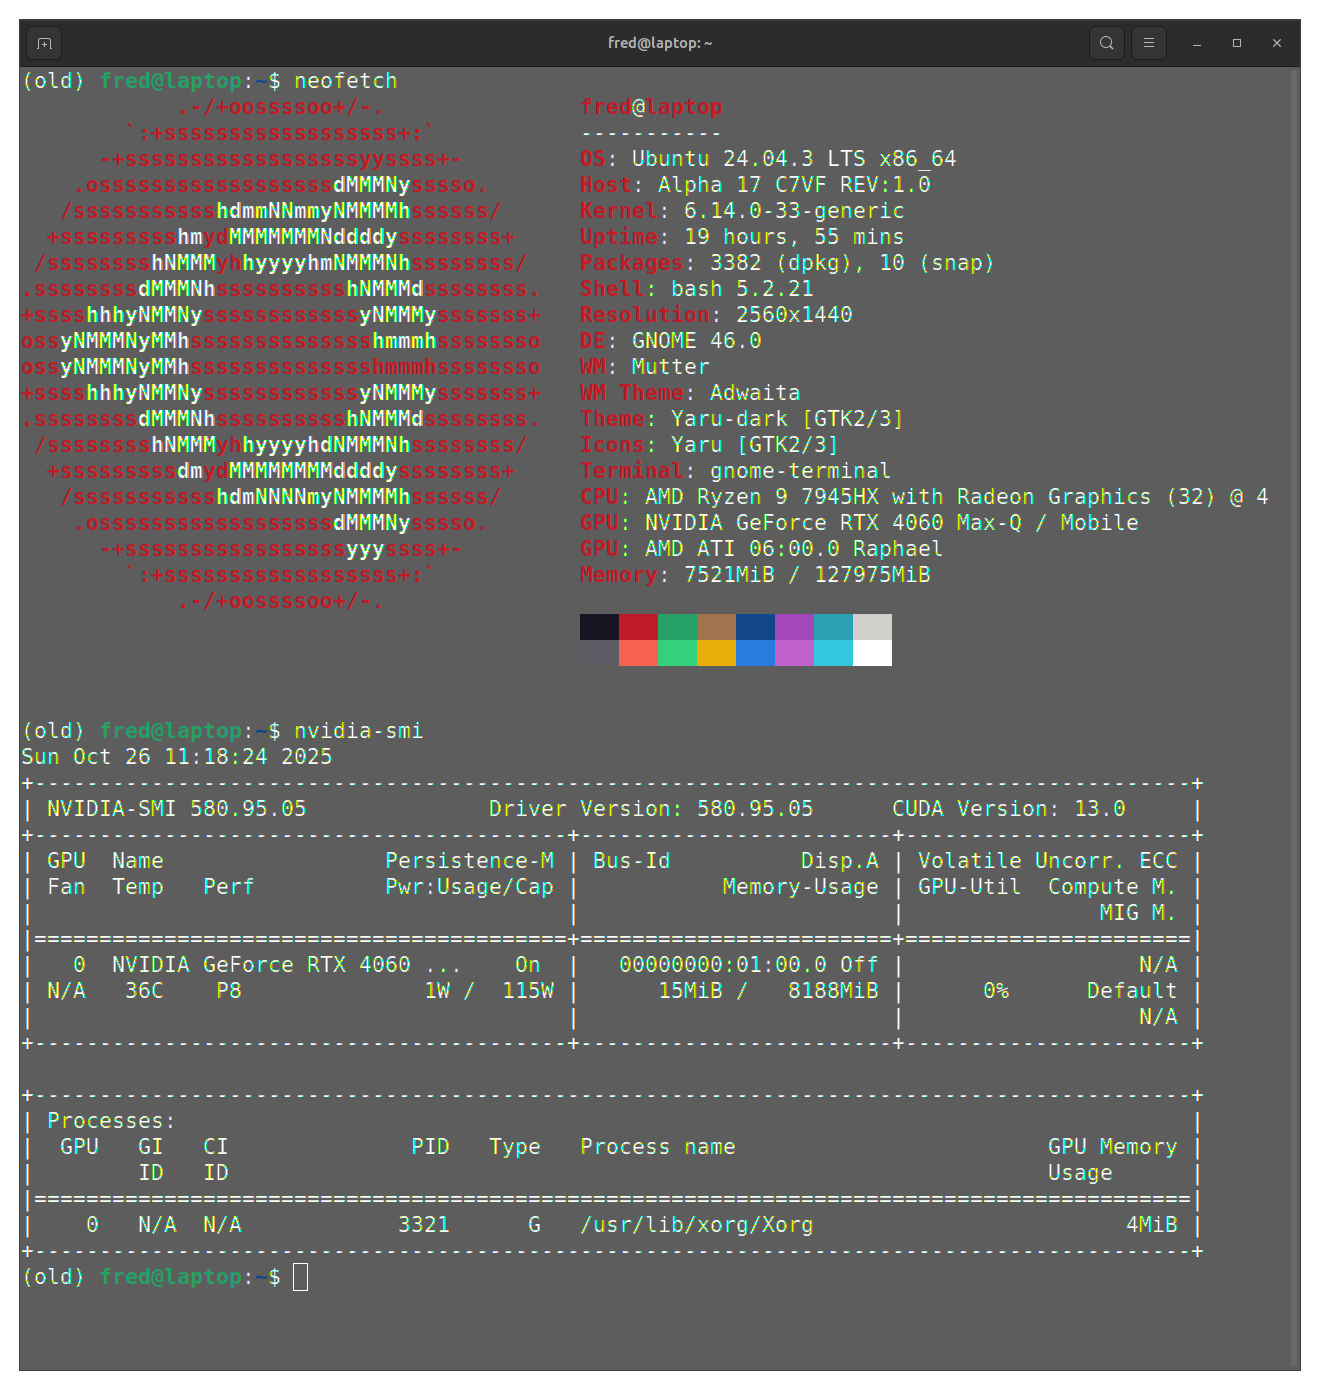Click the kernel version '6.14.0-33-generic'

[x=794, y=211]
